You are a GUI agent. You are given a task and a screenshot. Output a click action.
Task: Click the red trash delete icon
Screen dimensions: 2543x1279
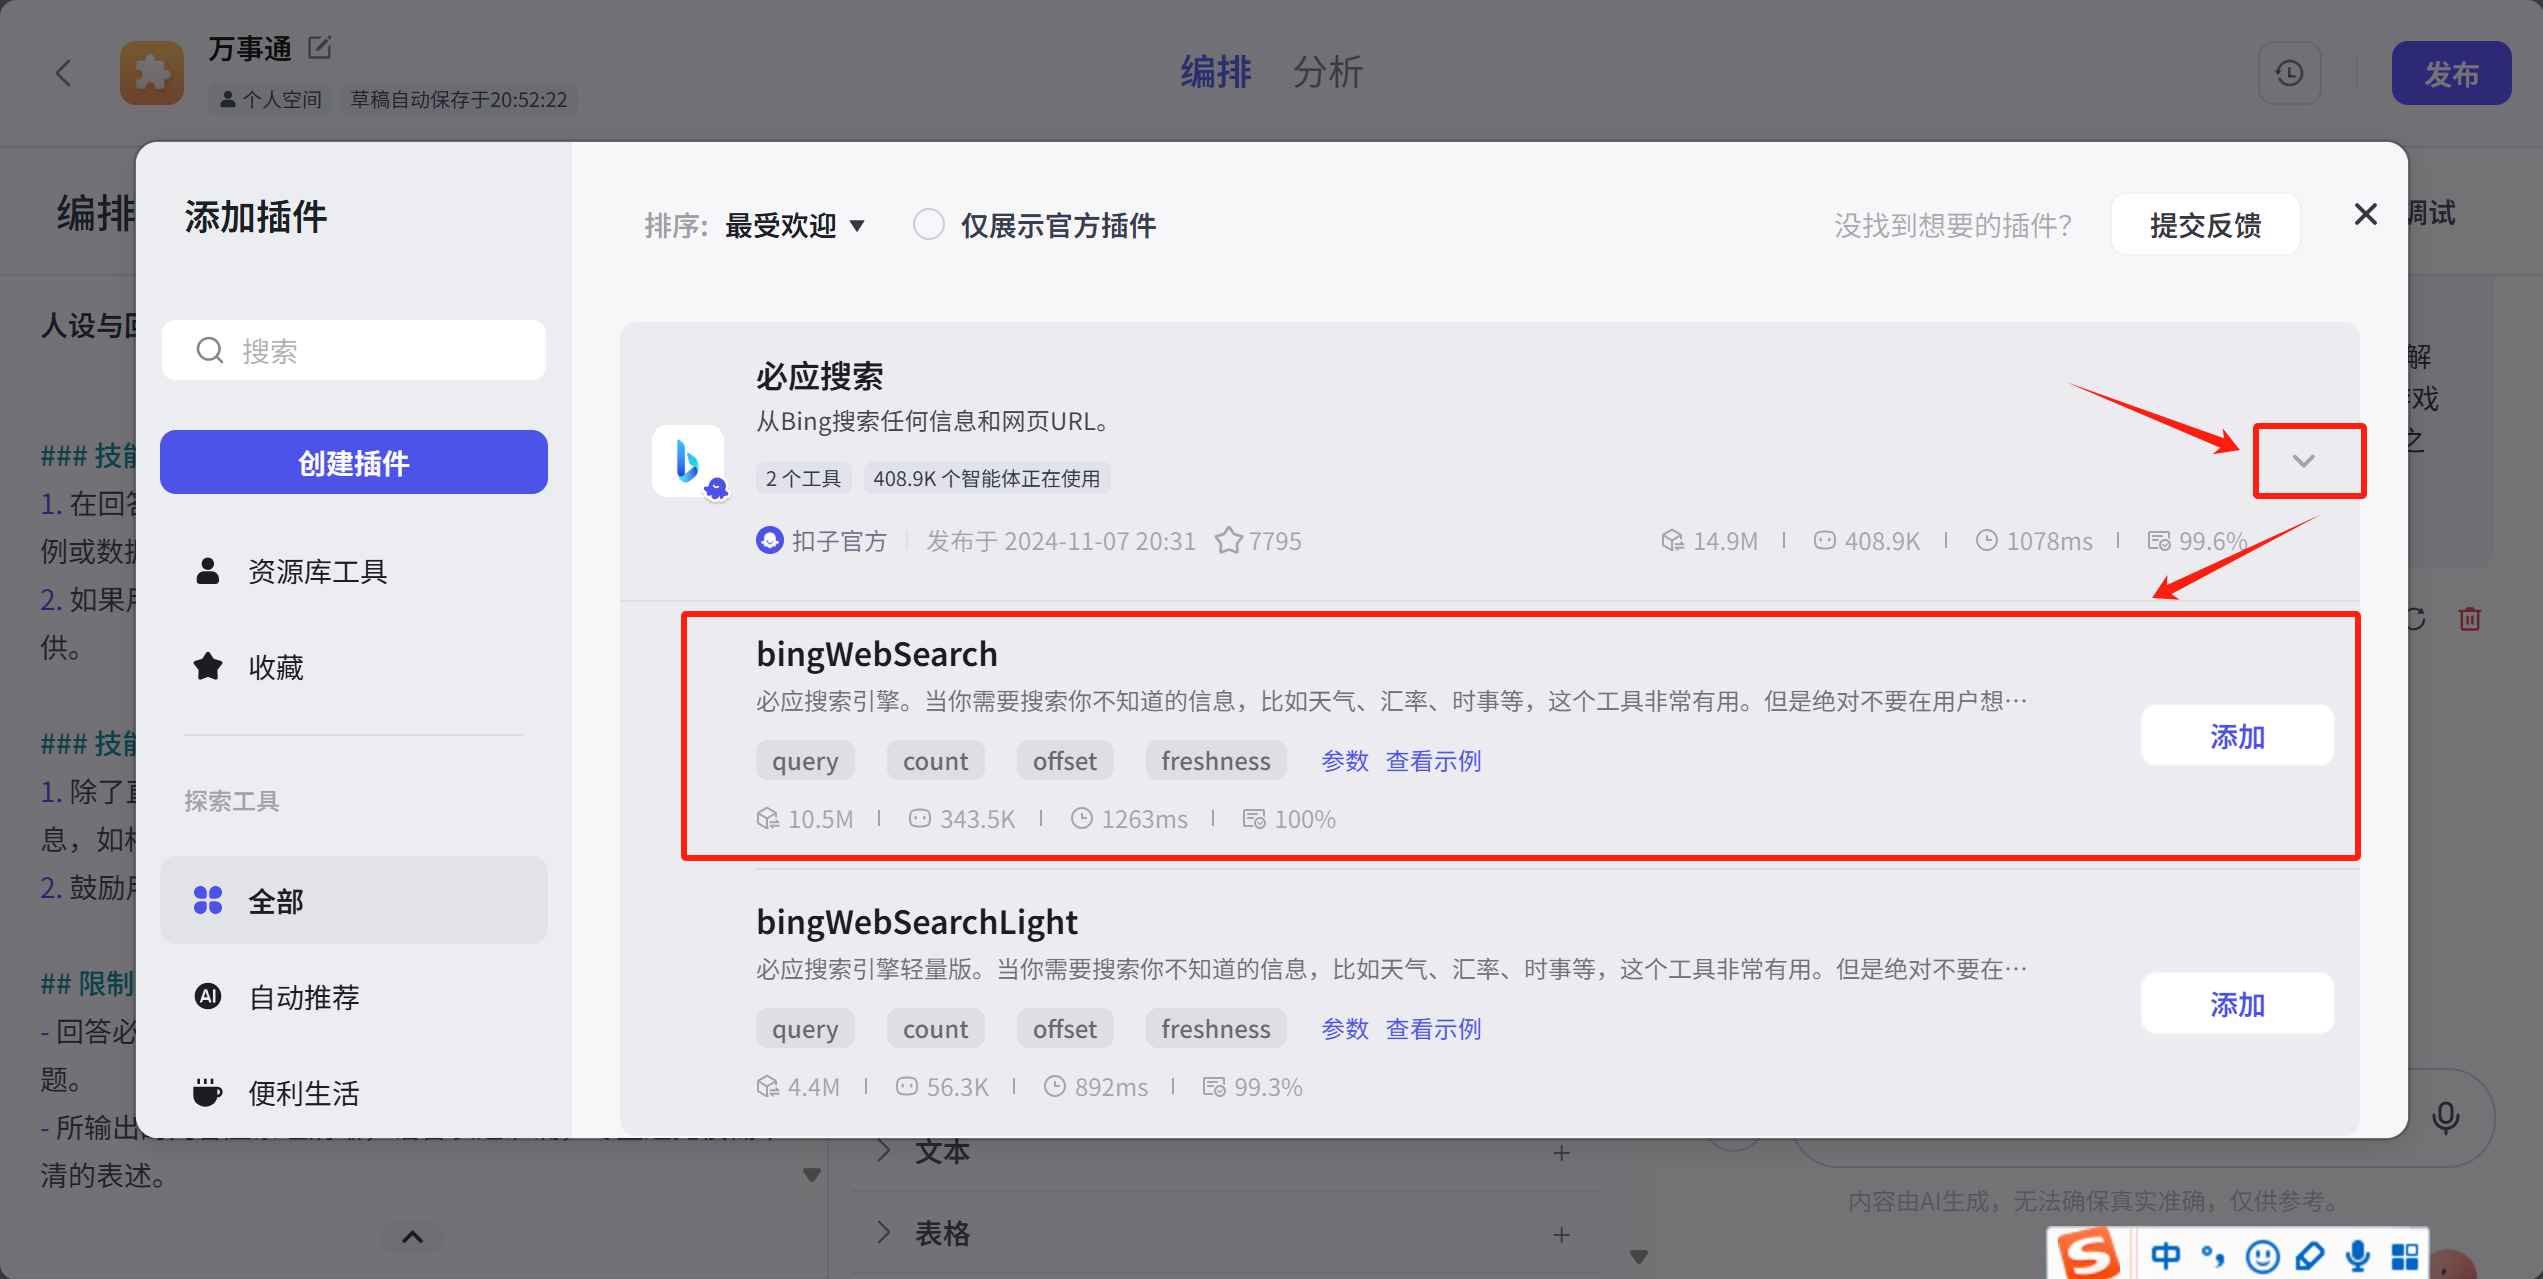point(2469,619)
